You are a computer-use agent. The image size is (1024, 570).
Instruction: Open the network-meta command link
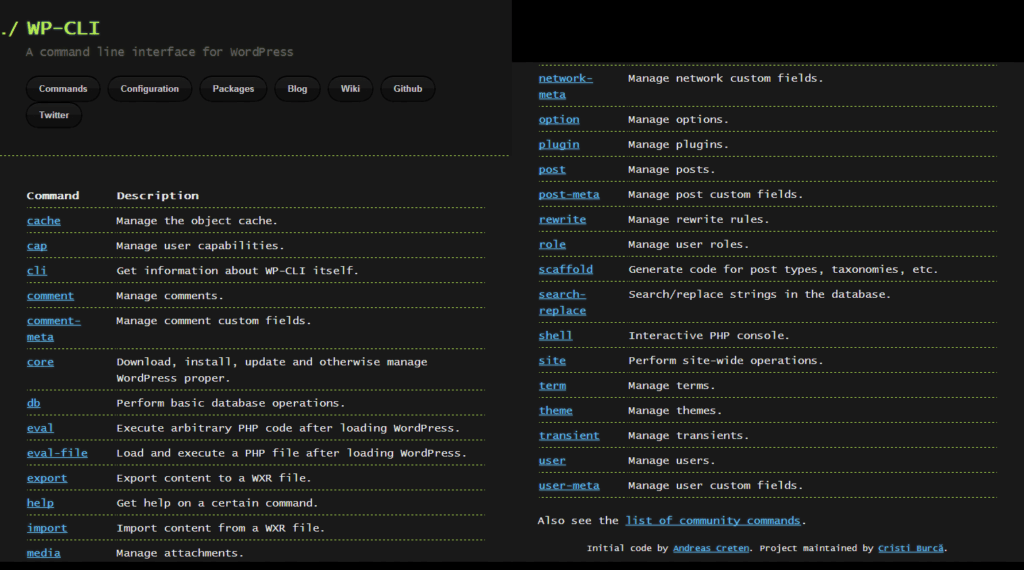click(566, 86)
